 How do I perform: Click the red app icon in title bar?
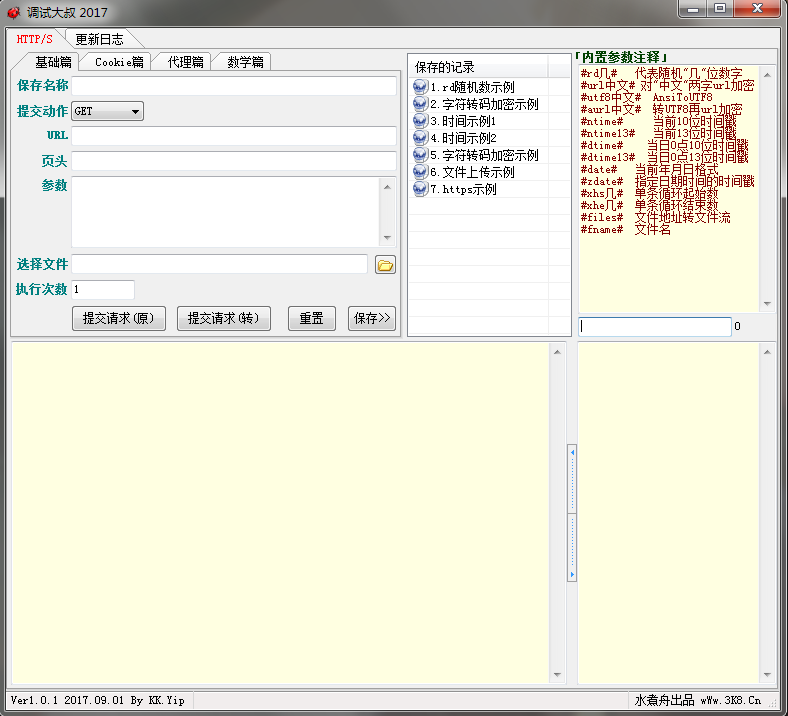[13, 12]
